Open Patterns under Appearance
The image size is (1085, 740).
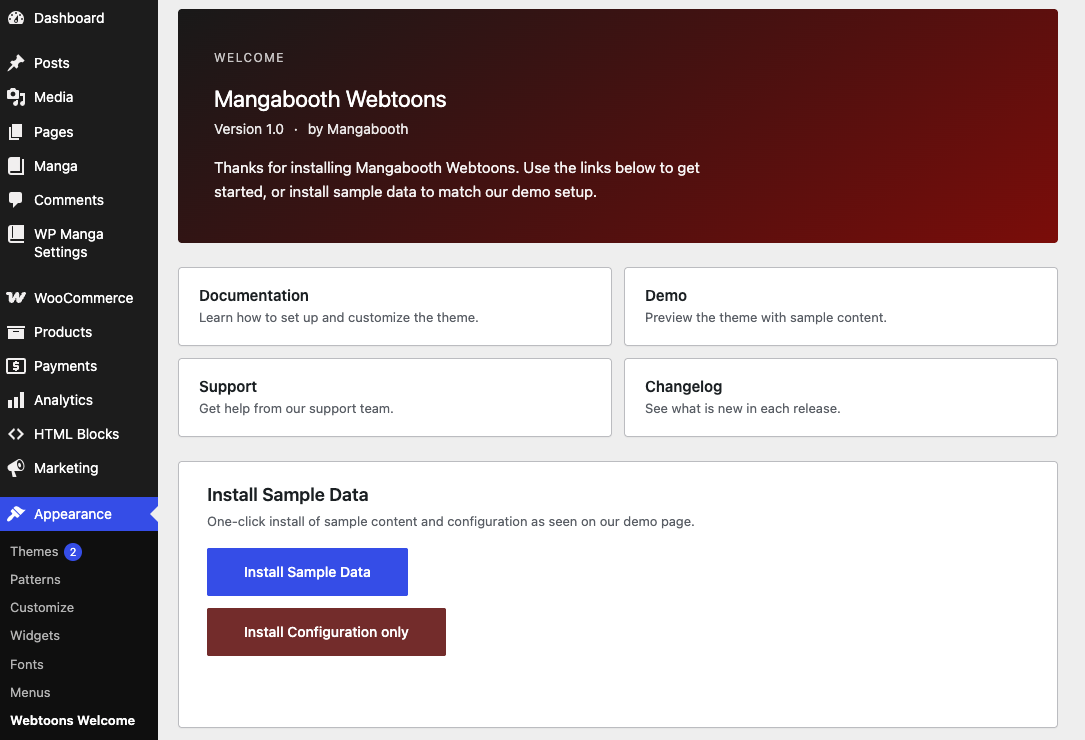click(x=35, y=579)
